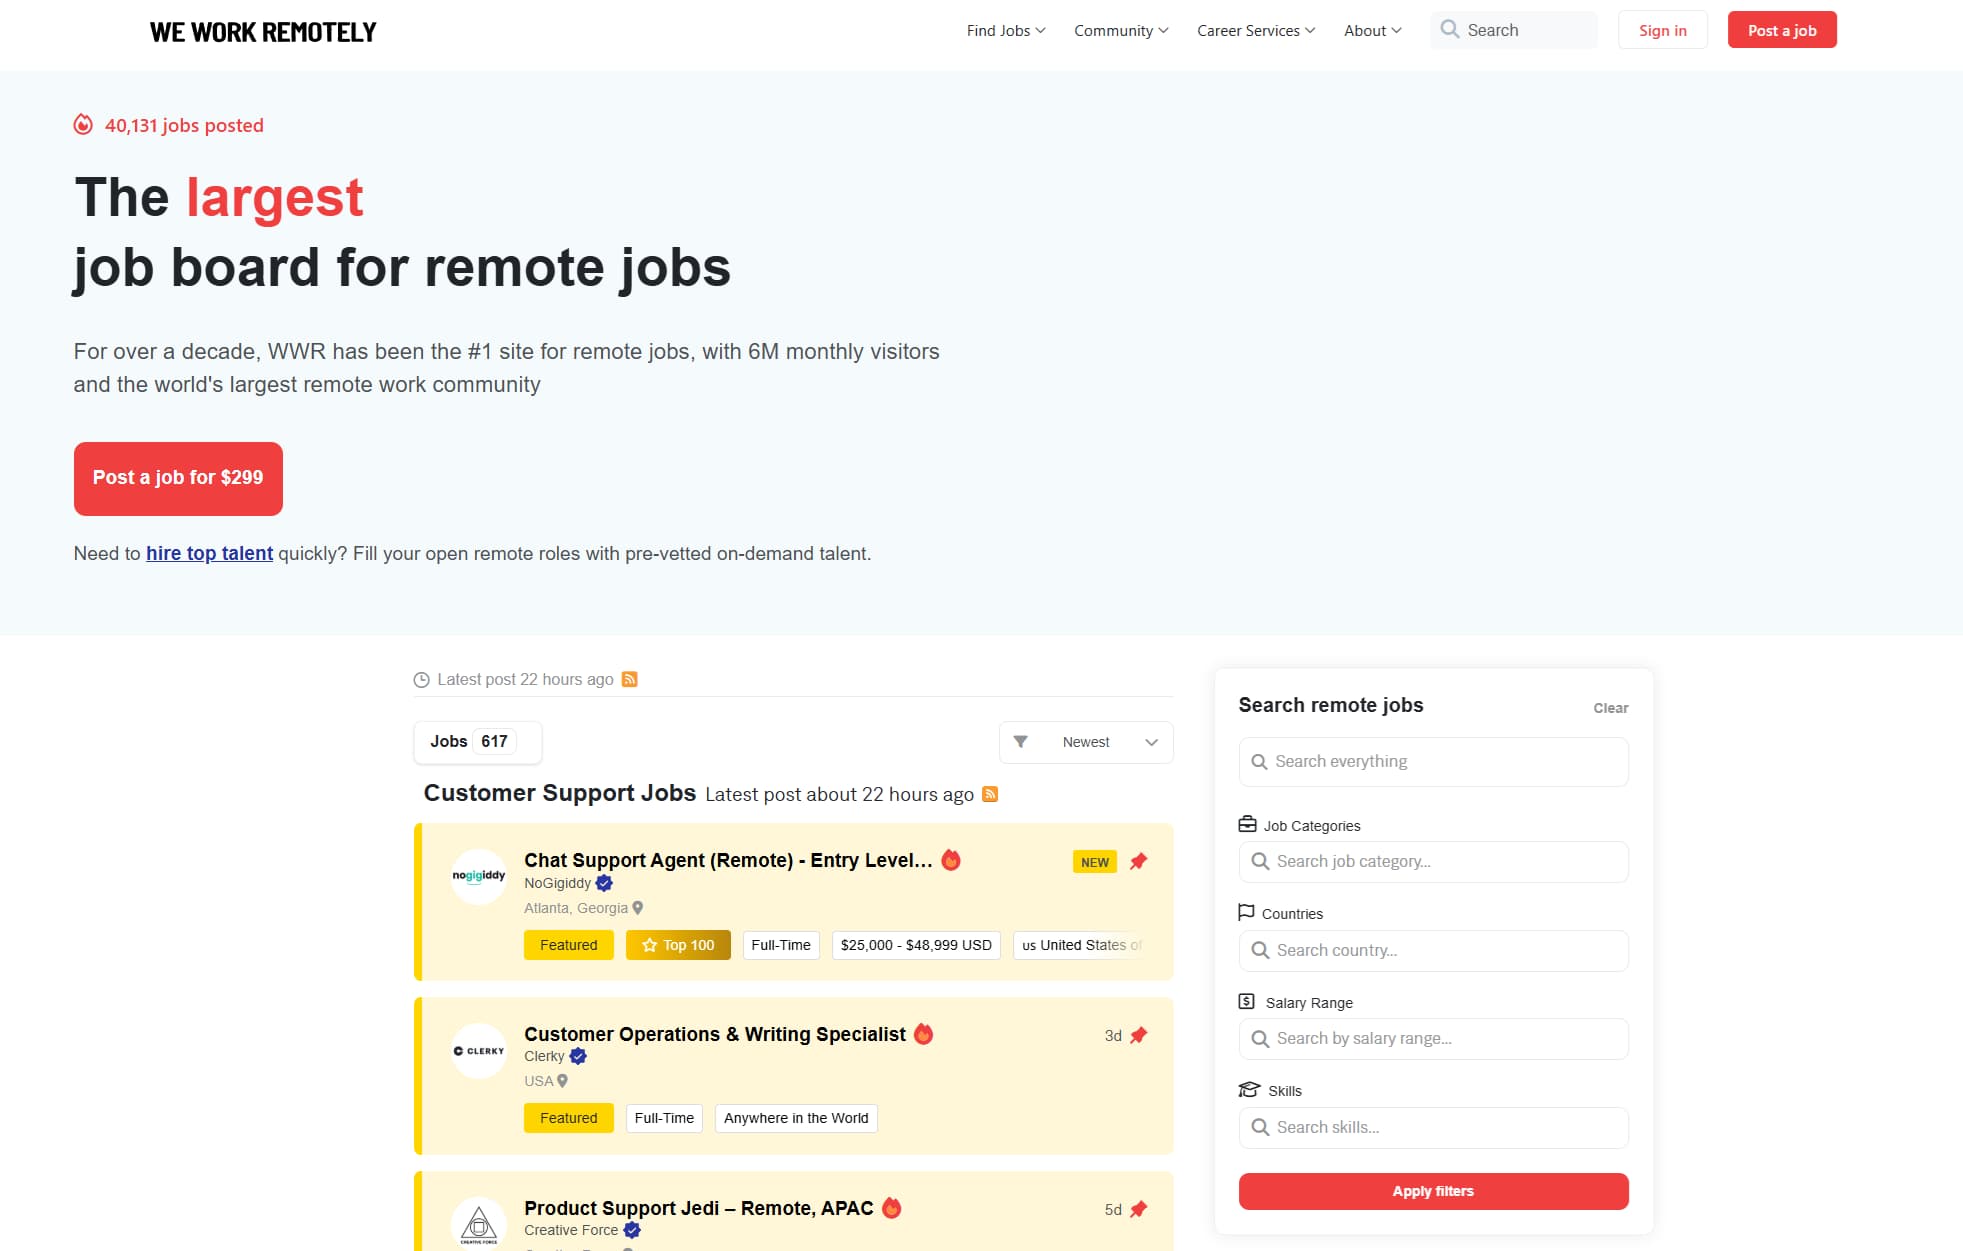Click flame icon on Product Support Jedi

[x=892, y=1208]
